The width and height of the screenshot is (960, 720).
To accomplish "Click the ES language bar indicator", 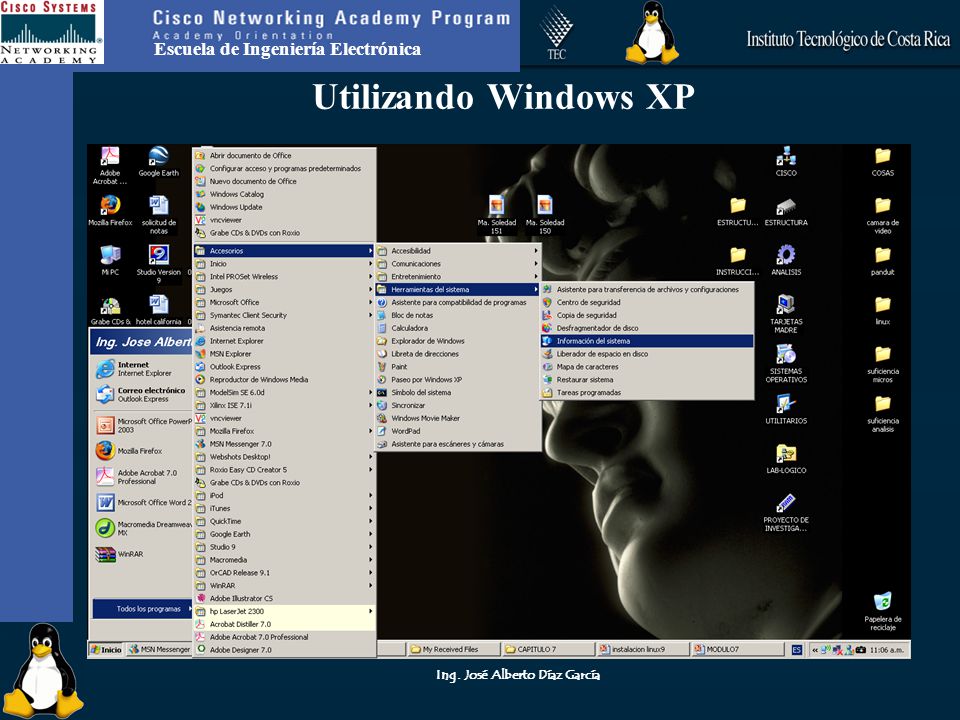I will coord(797,650).
